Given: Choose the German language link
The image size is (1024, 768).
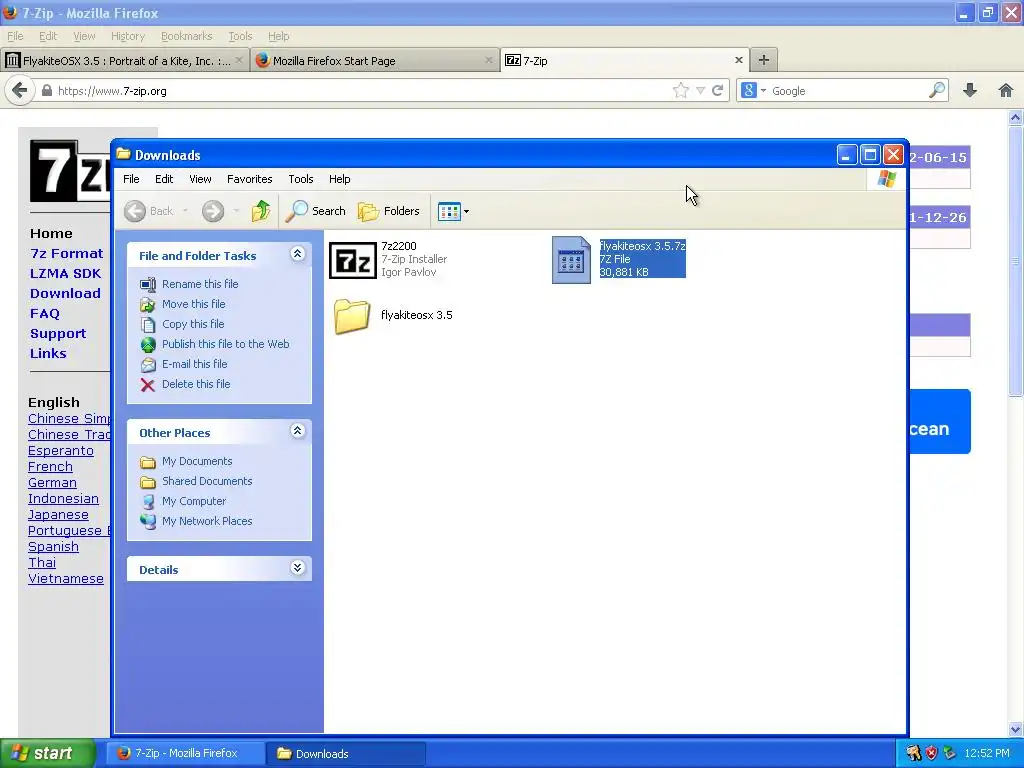Looking at the screenshot, I should tap(52, 483).
